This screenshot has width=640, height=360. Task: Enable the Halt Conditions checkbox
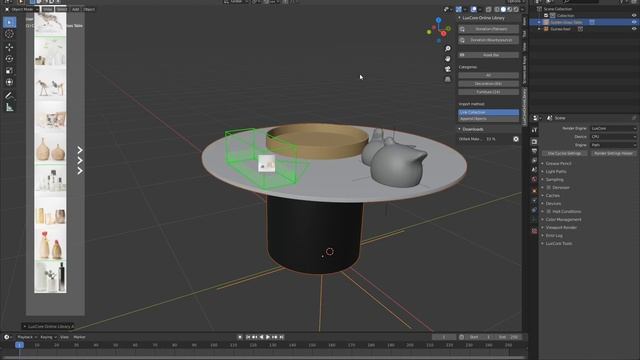549,211
